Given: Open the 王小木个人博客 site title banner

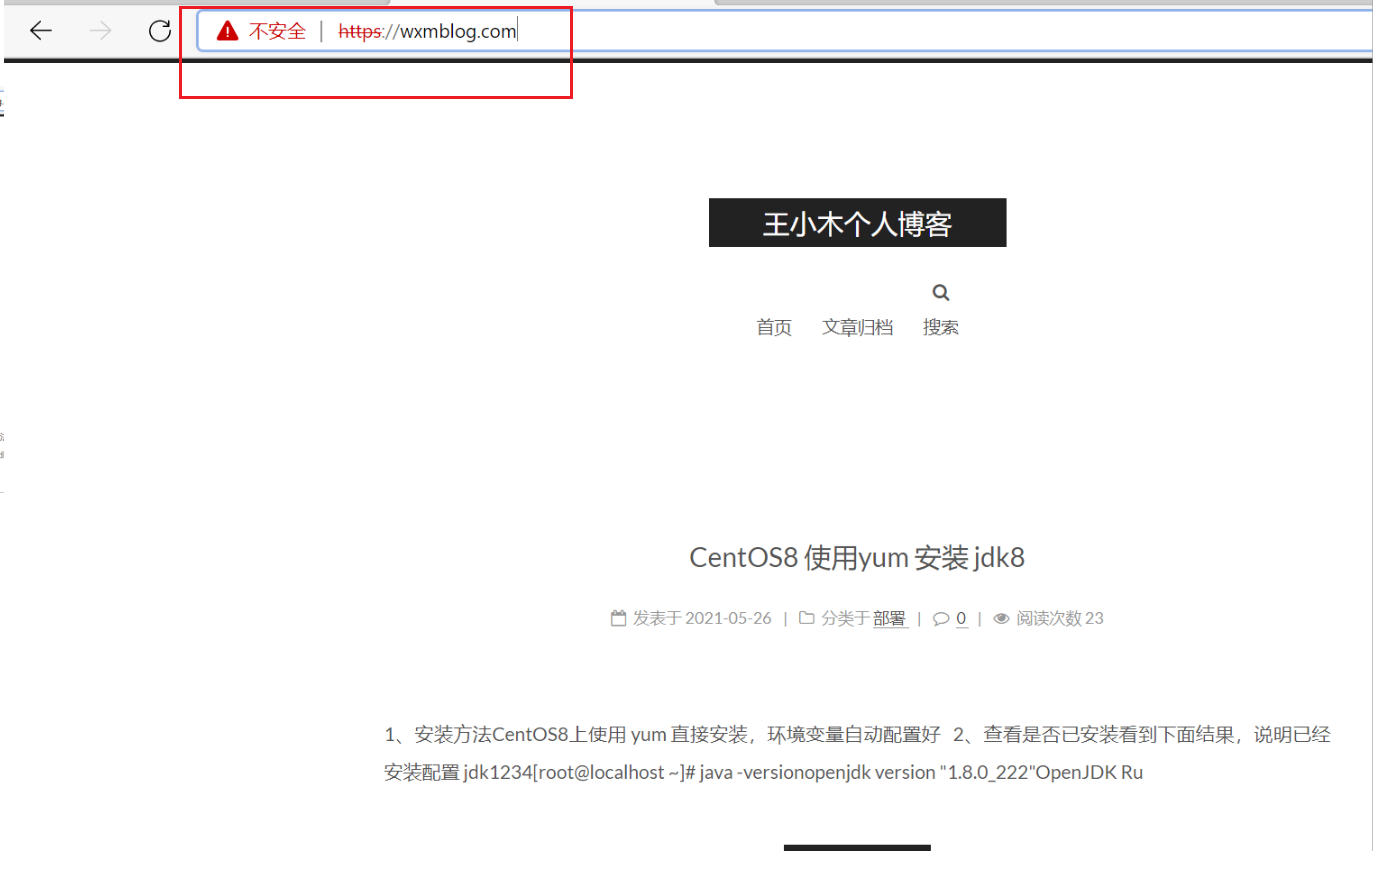Looking at the screenshot, I should click(857, 223).
